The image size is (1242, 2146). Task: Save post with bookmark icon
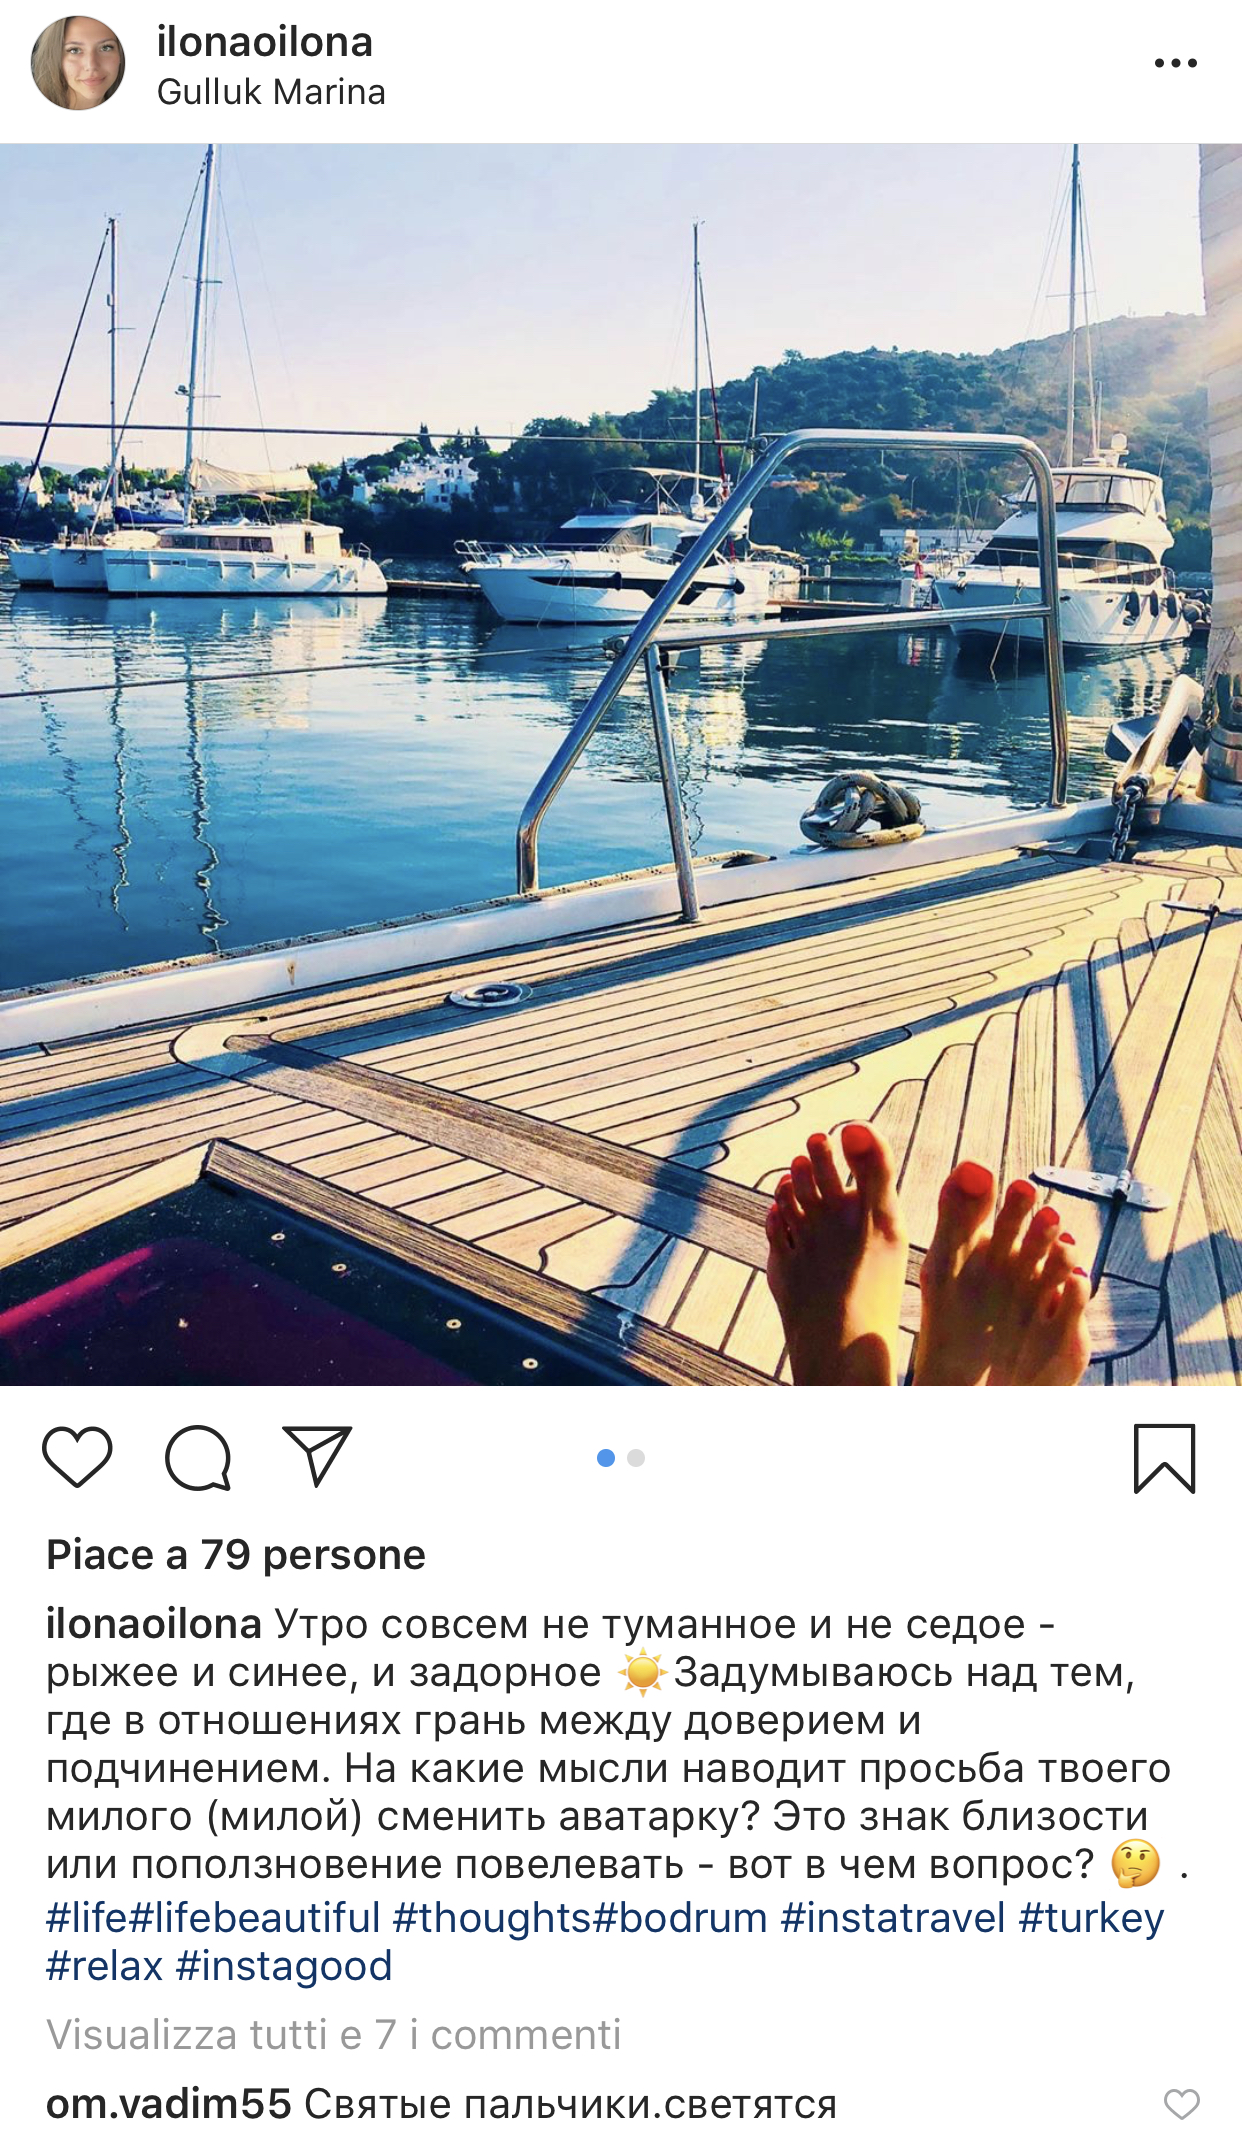click(1164, 1458)
